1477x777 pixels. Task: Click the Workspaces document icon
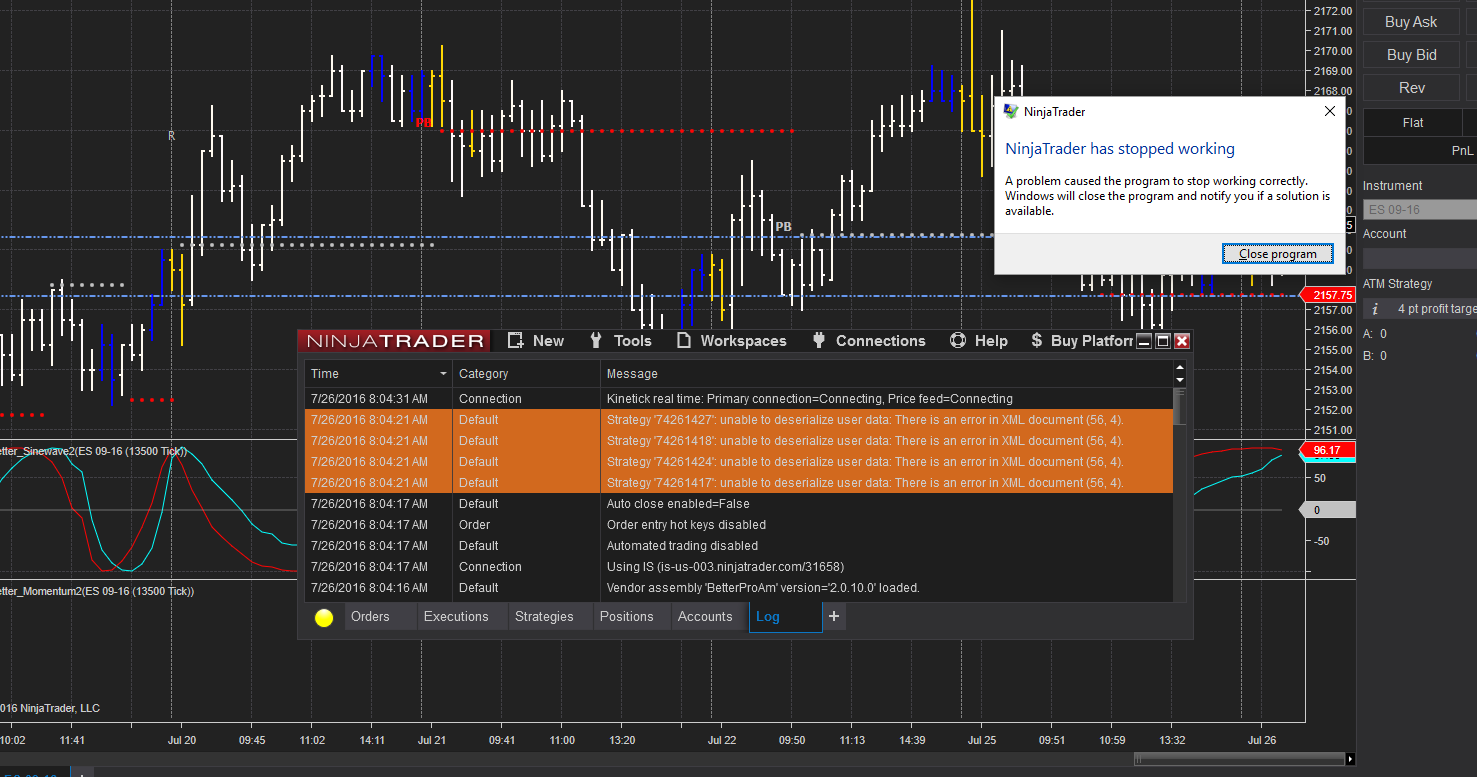tap(684, 341)
